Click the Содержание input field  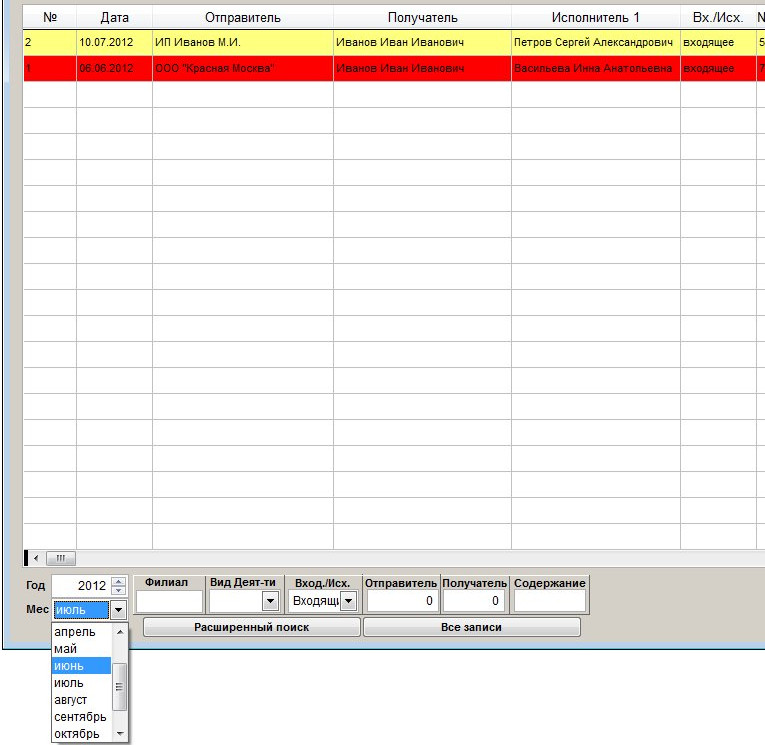click(550, 601)
